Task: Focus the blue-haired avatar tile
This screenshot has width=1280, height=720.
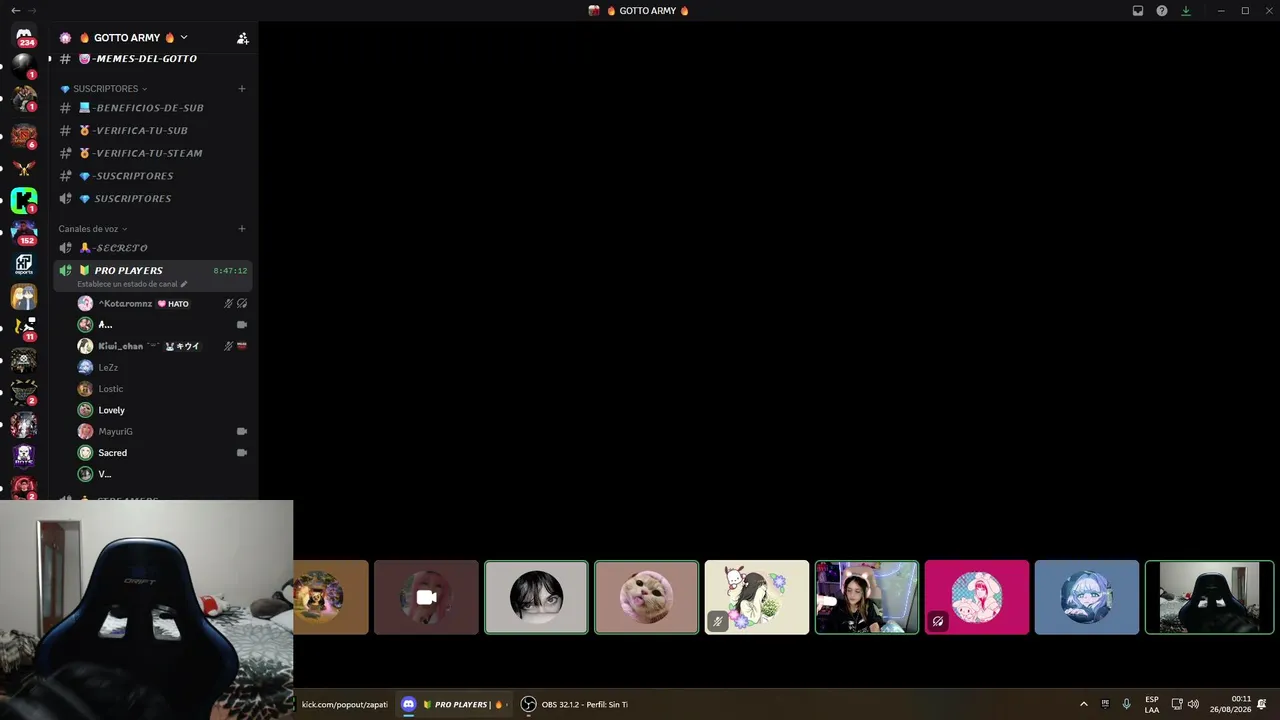Action: point(1086,597)
